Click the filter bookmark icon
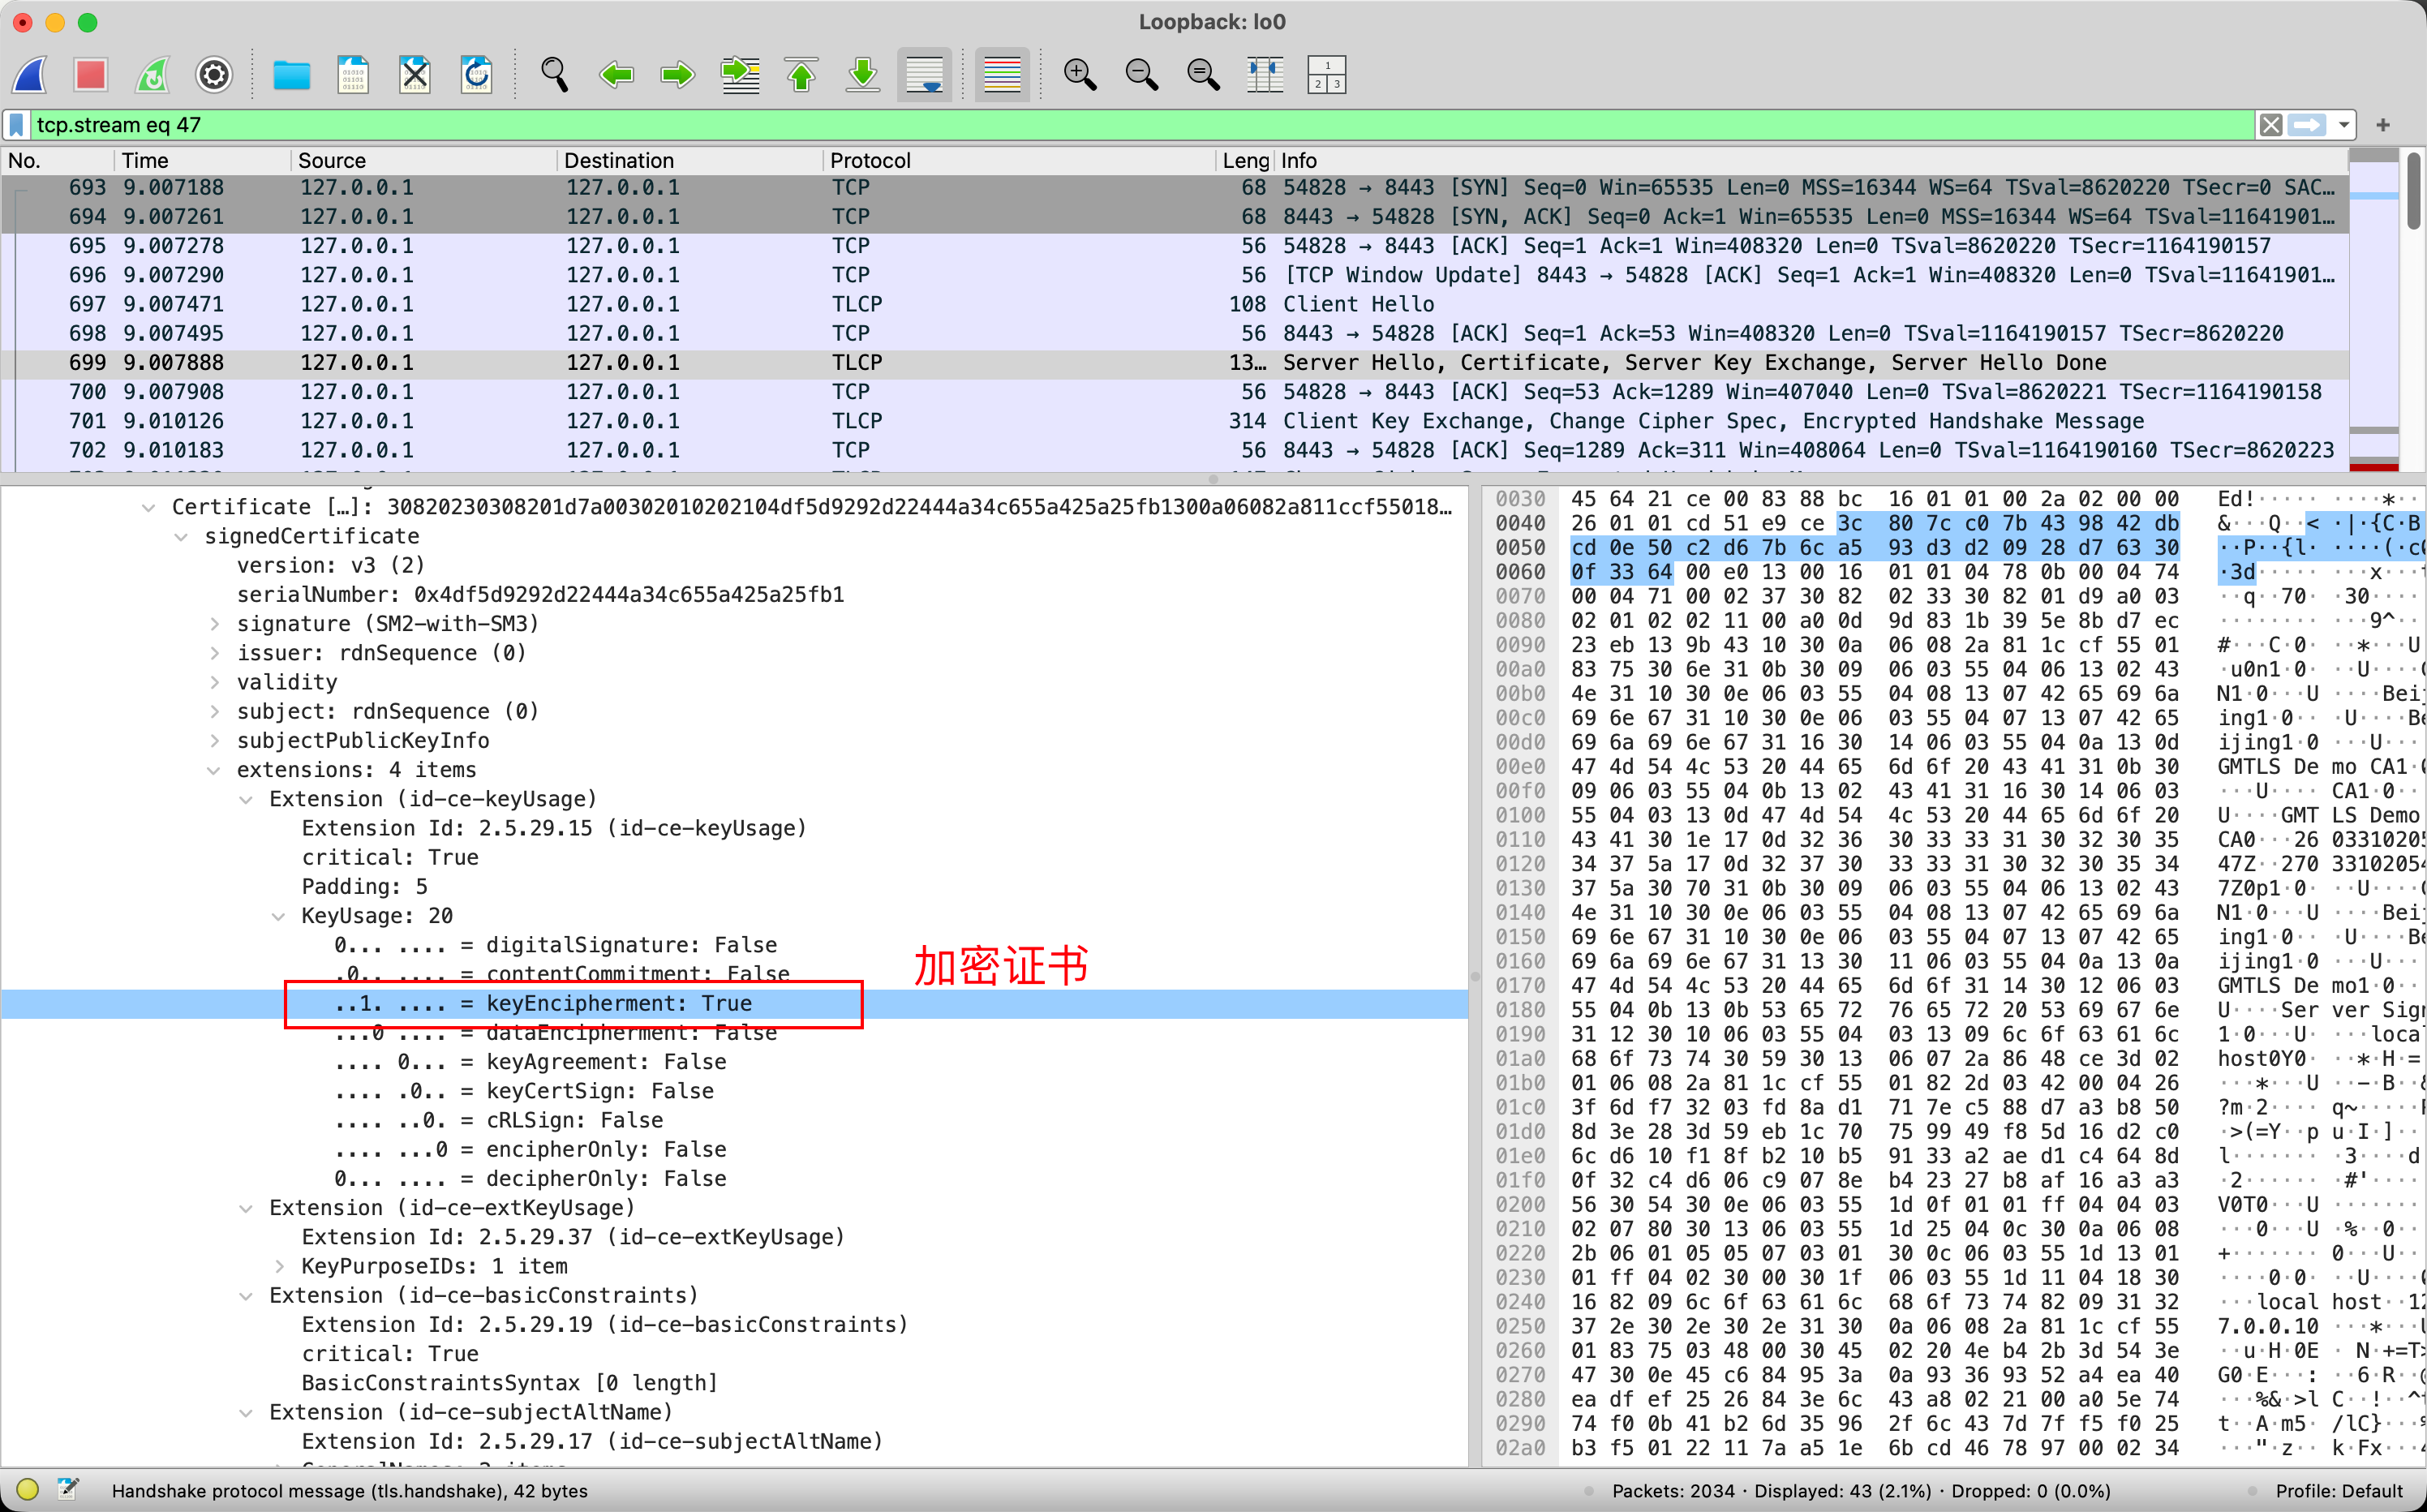Screen dimensions: 2427x1512 (17, 125)
